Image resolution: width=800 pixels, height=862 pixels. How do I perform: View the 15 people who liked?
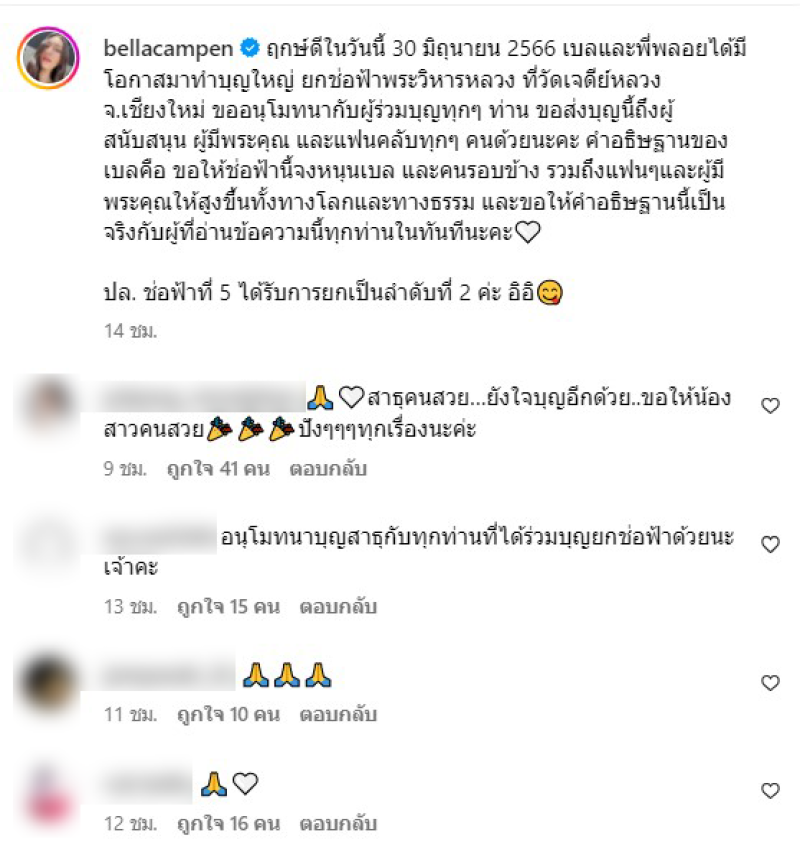coord(228,607)
